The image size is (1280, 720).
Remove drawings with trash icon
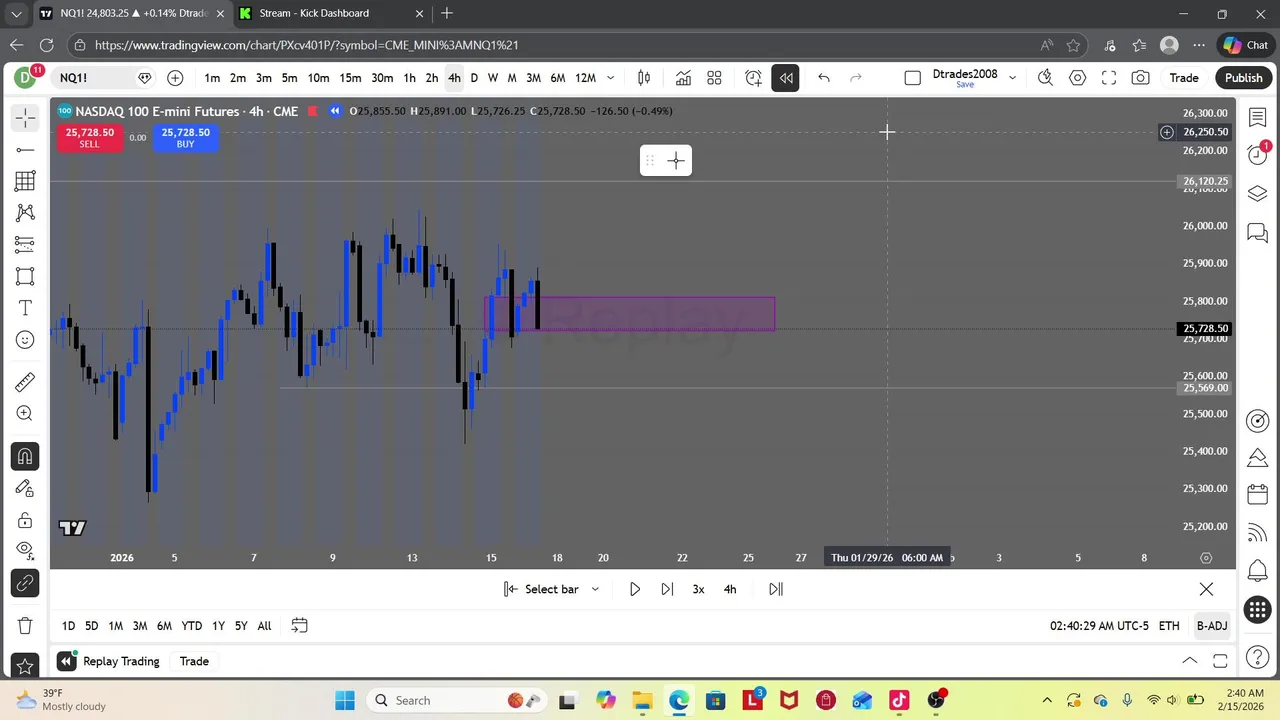25,626
